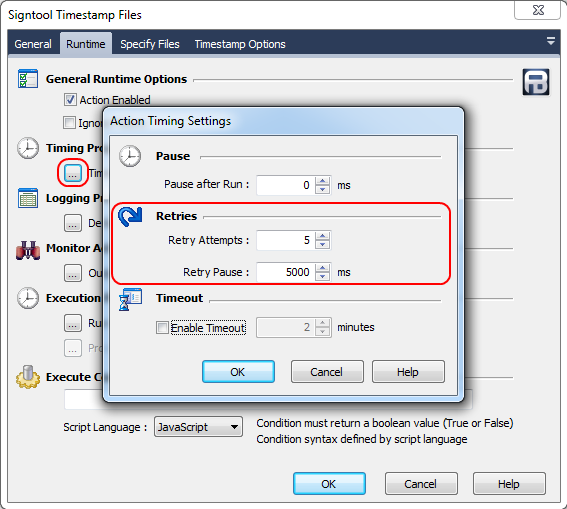The width and height of the screenshot is (567, 509).
Task: Click the Pause after Run input field
Action: tap(286, 185)
